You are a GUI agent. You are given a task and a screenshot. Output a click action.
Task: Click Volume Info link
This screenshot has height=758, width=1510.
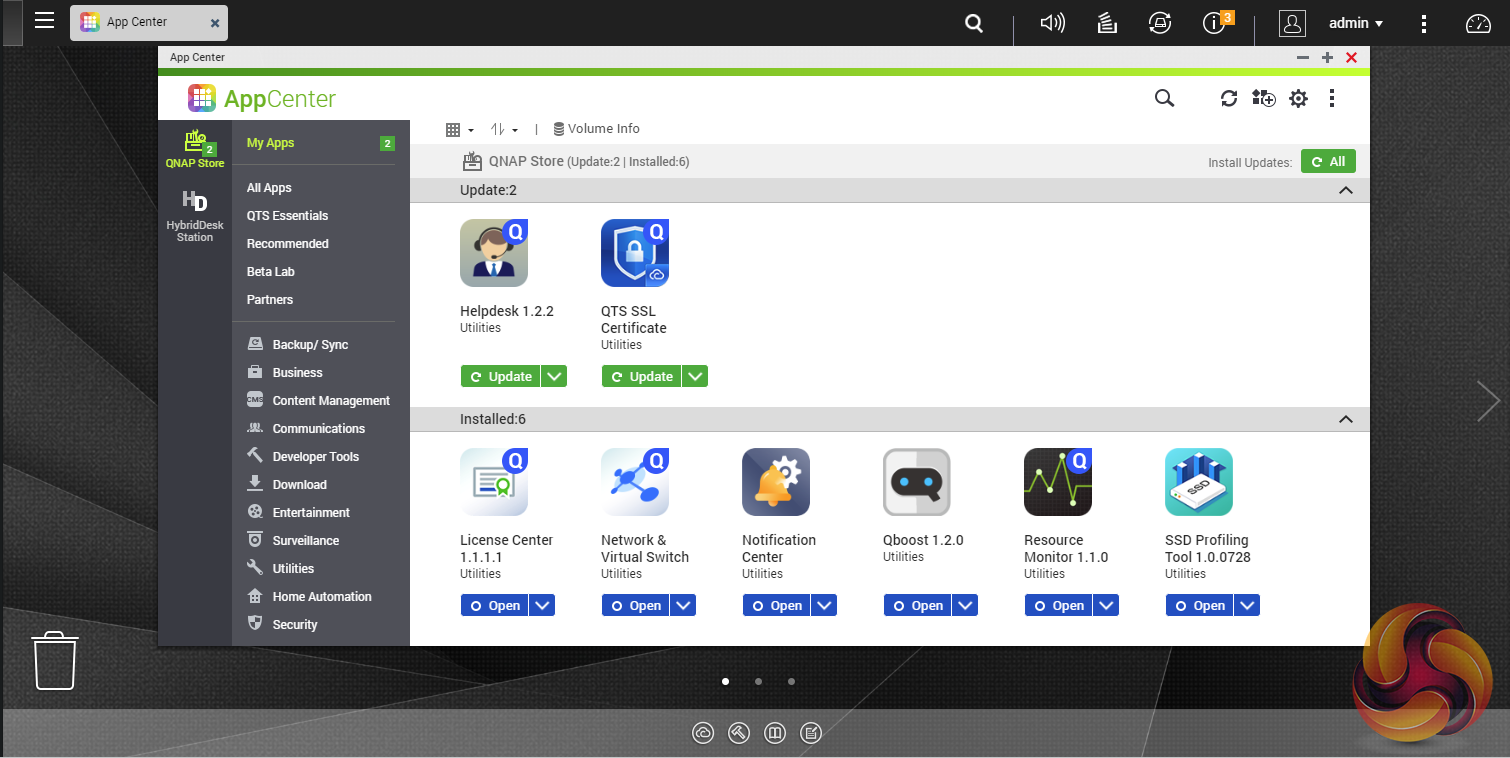596,129
